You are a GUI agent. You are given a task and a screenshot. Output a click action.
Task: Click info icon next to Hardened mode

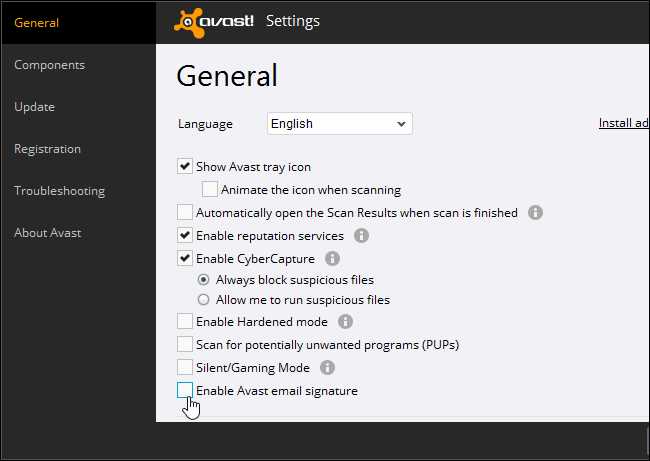click(x=345, y=321)
